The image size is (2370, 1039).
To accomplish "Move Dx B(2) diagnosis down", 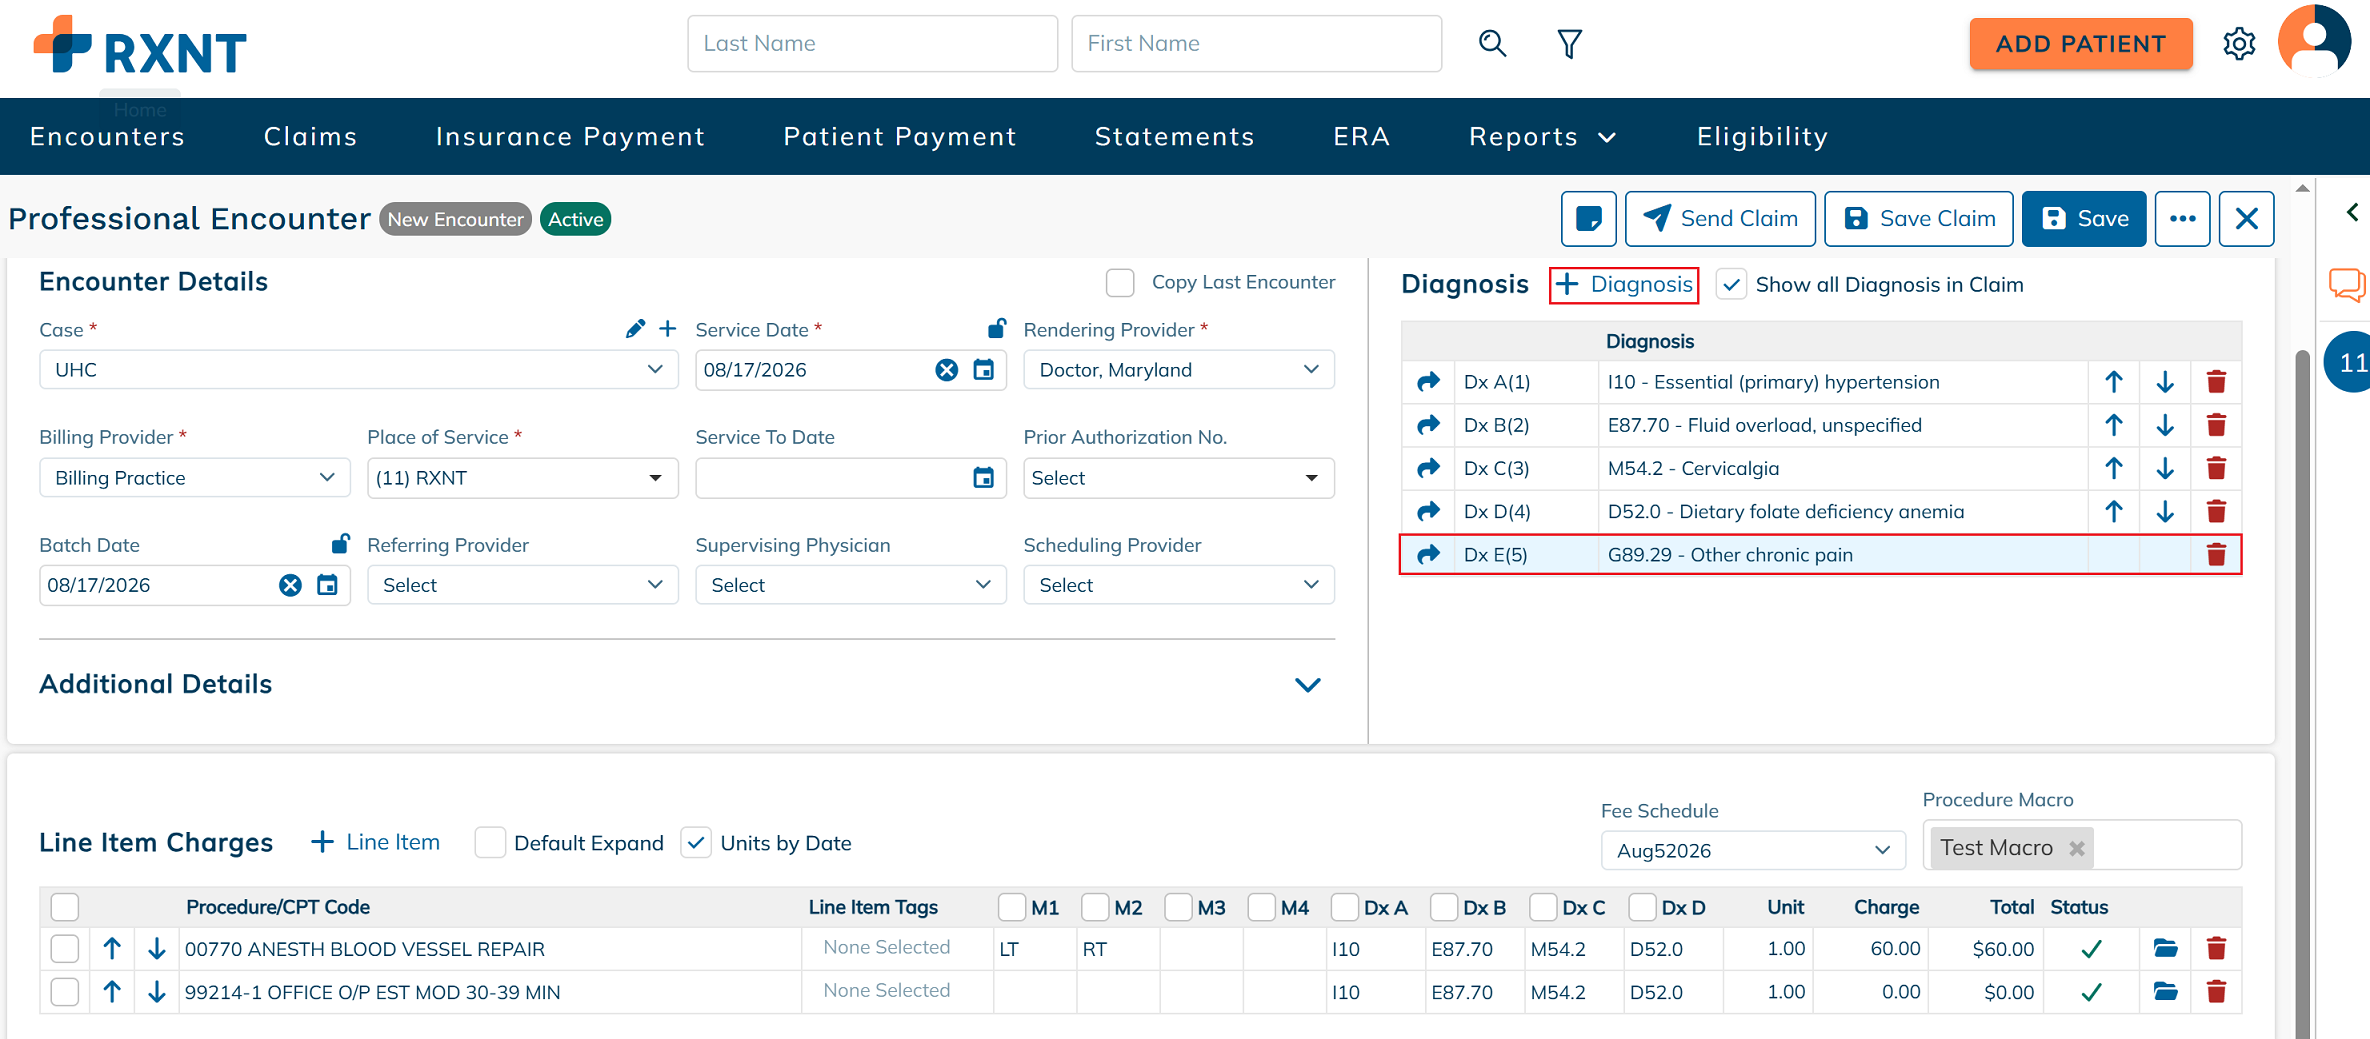I will coord(2165,425).
